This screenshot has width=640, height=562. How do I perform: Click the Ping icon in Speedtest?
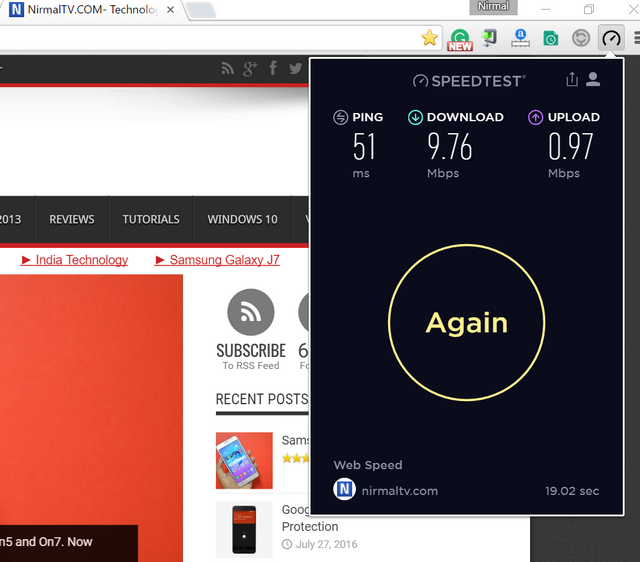[x=340, y=118]
